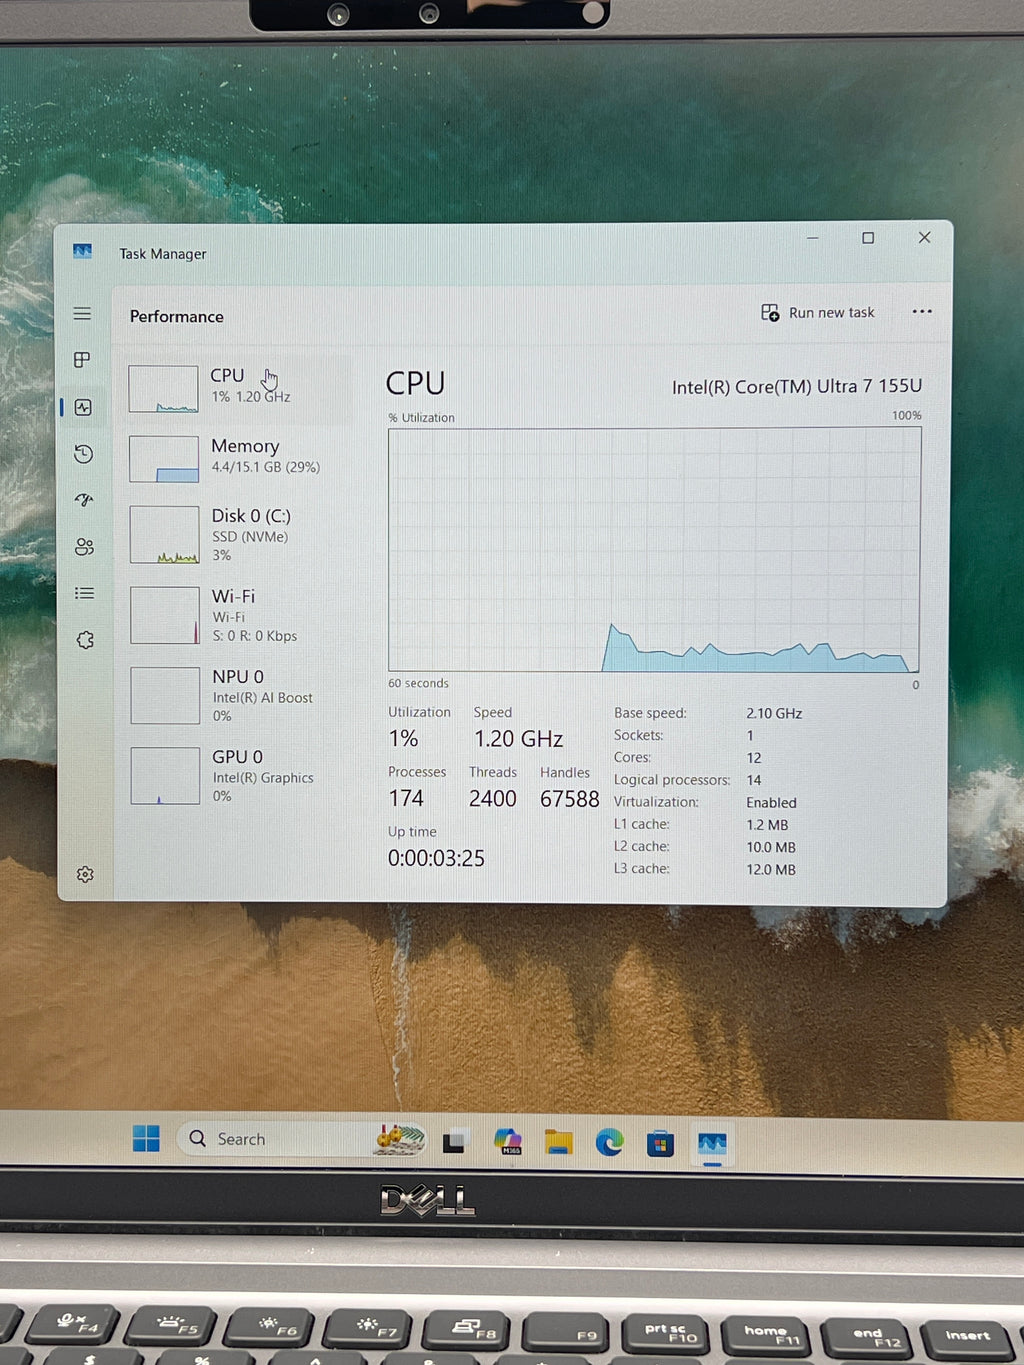Select the NPU 0 performance item

[239, 695]
